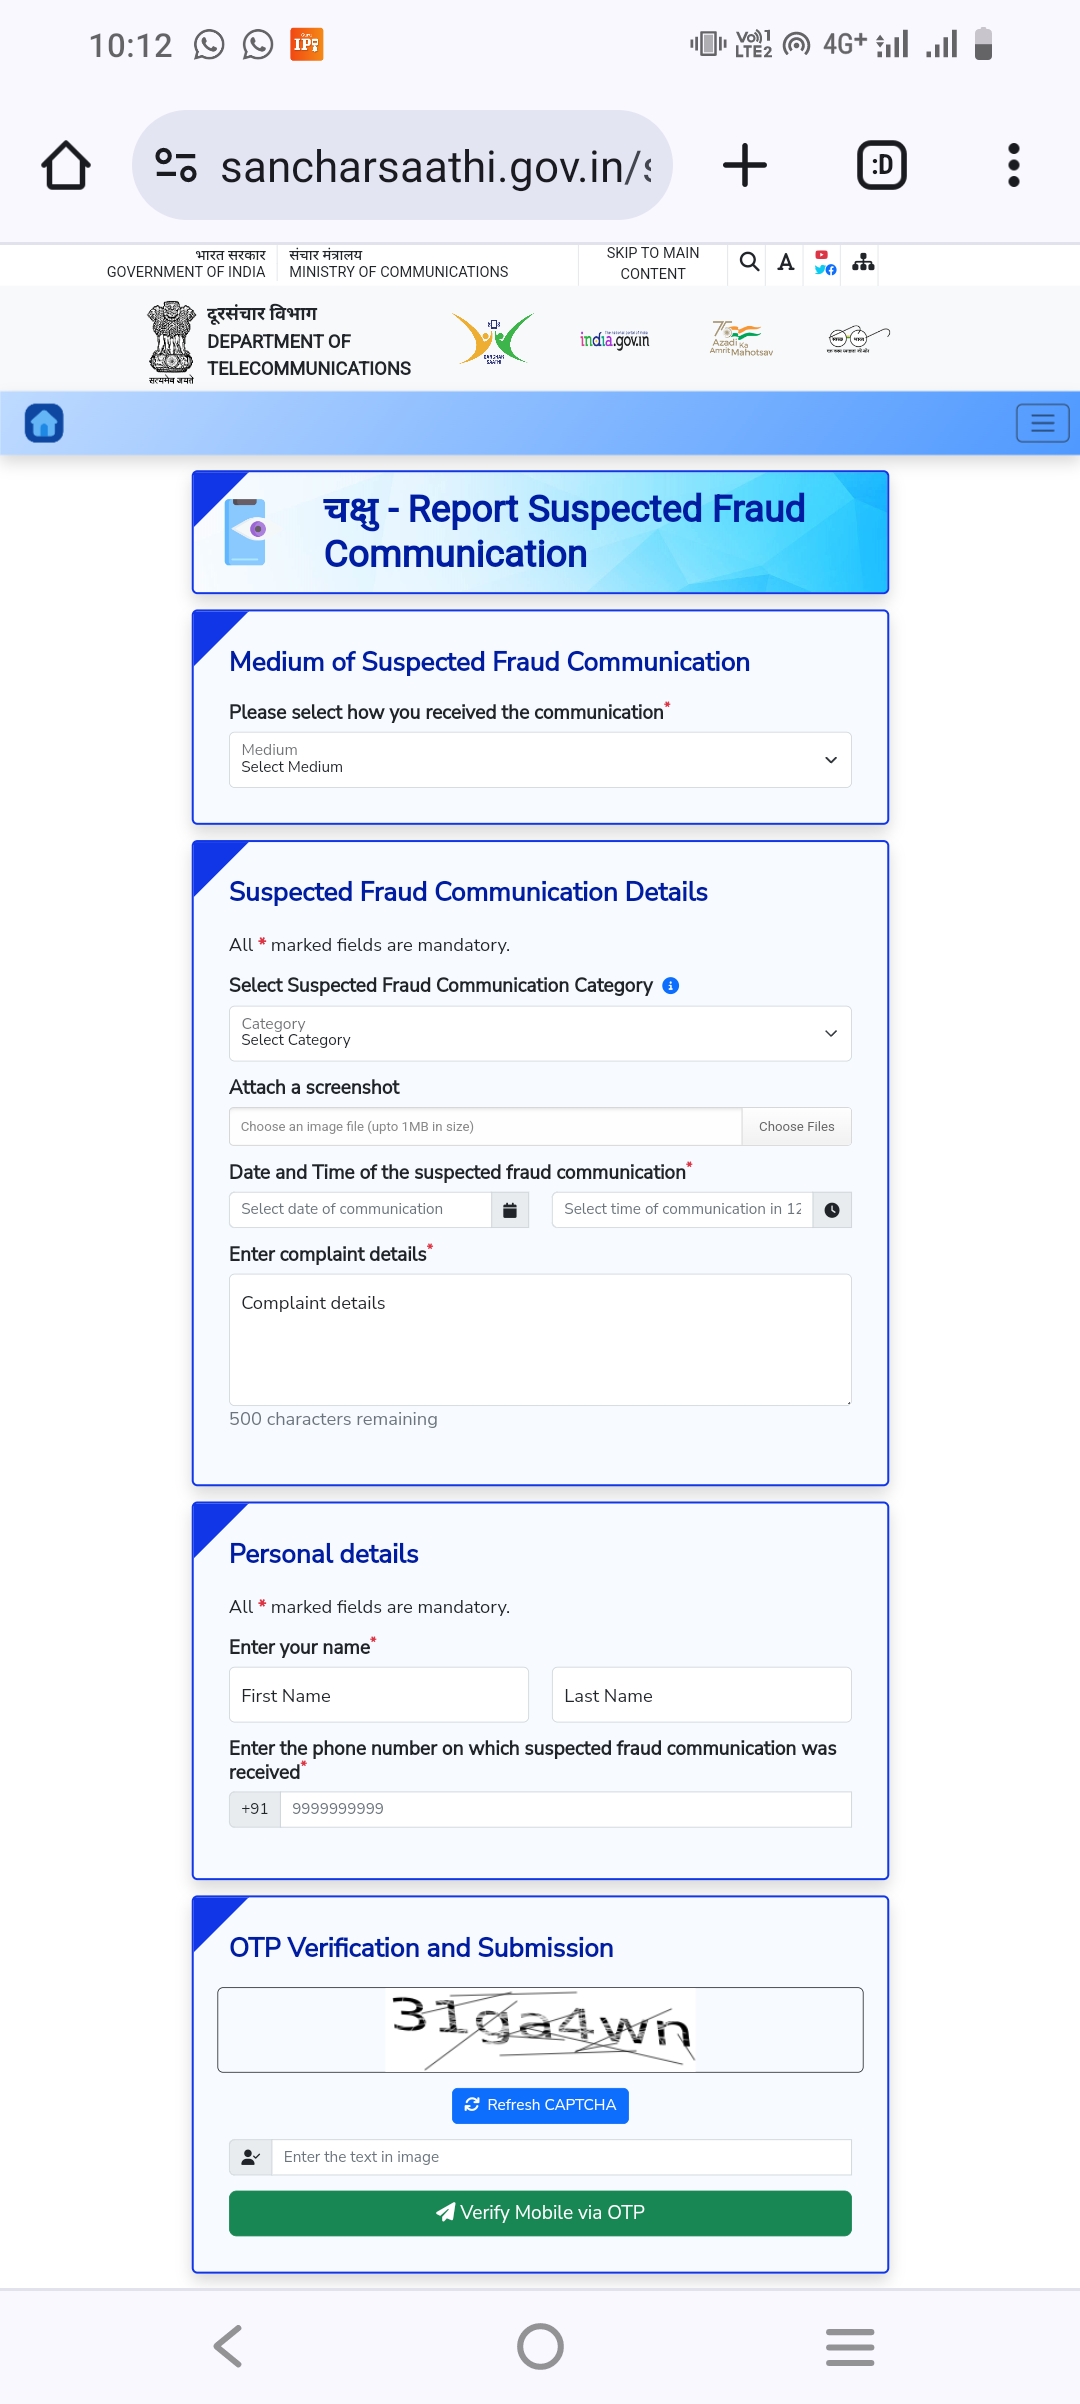Expand the Select Category dropdown

[x=540, y=1033]
